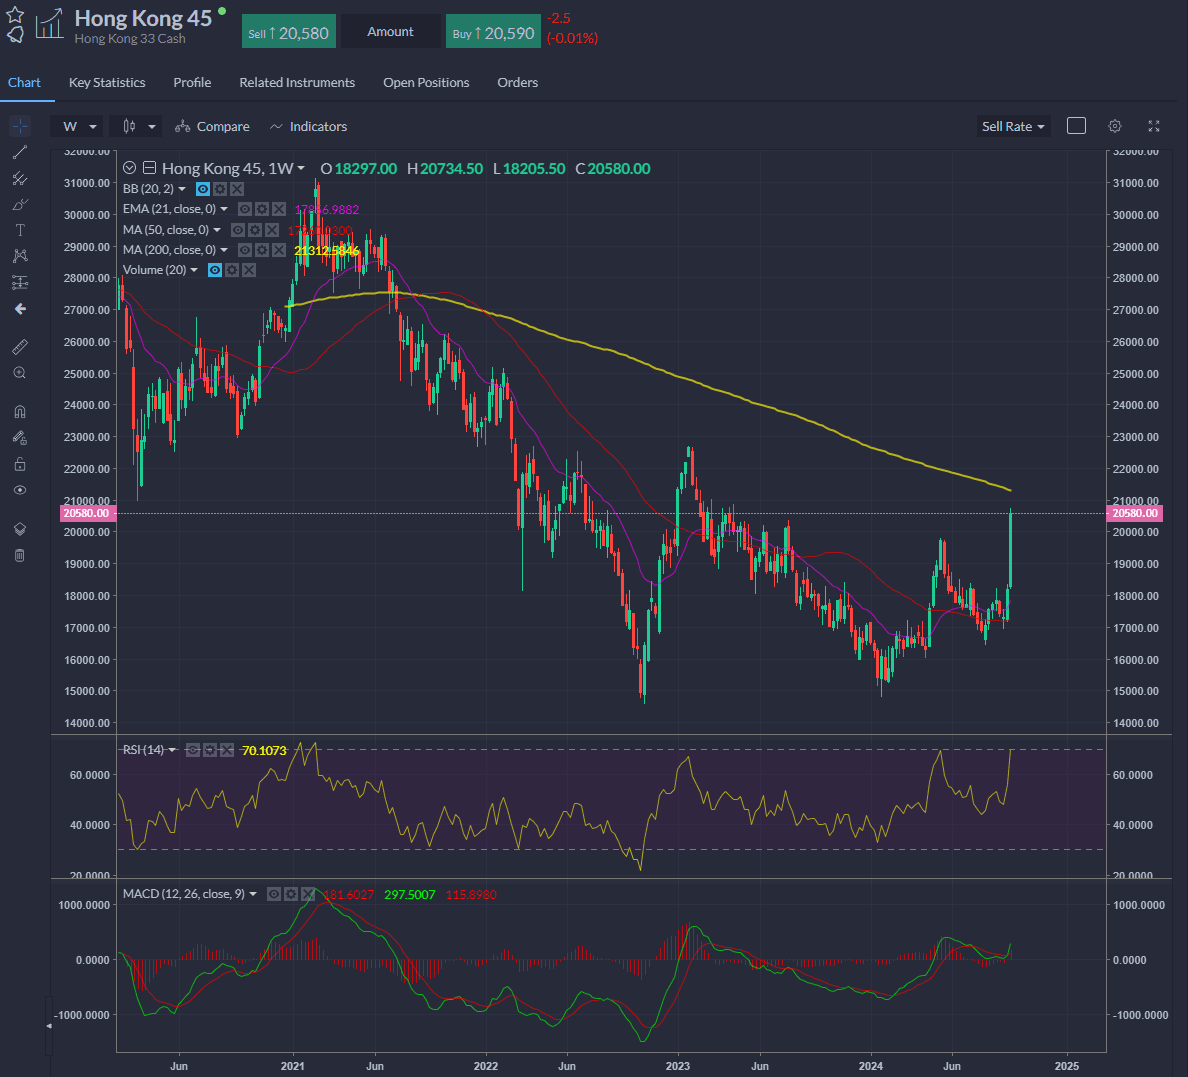Select the text annotation tool
The image size is (1188, 1077).
tap(20, 230)
